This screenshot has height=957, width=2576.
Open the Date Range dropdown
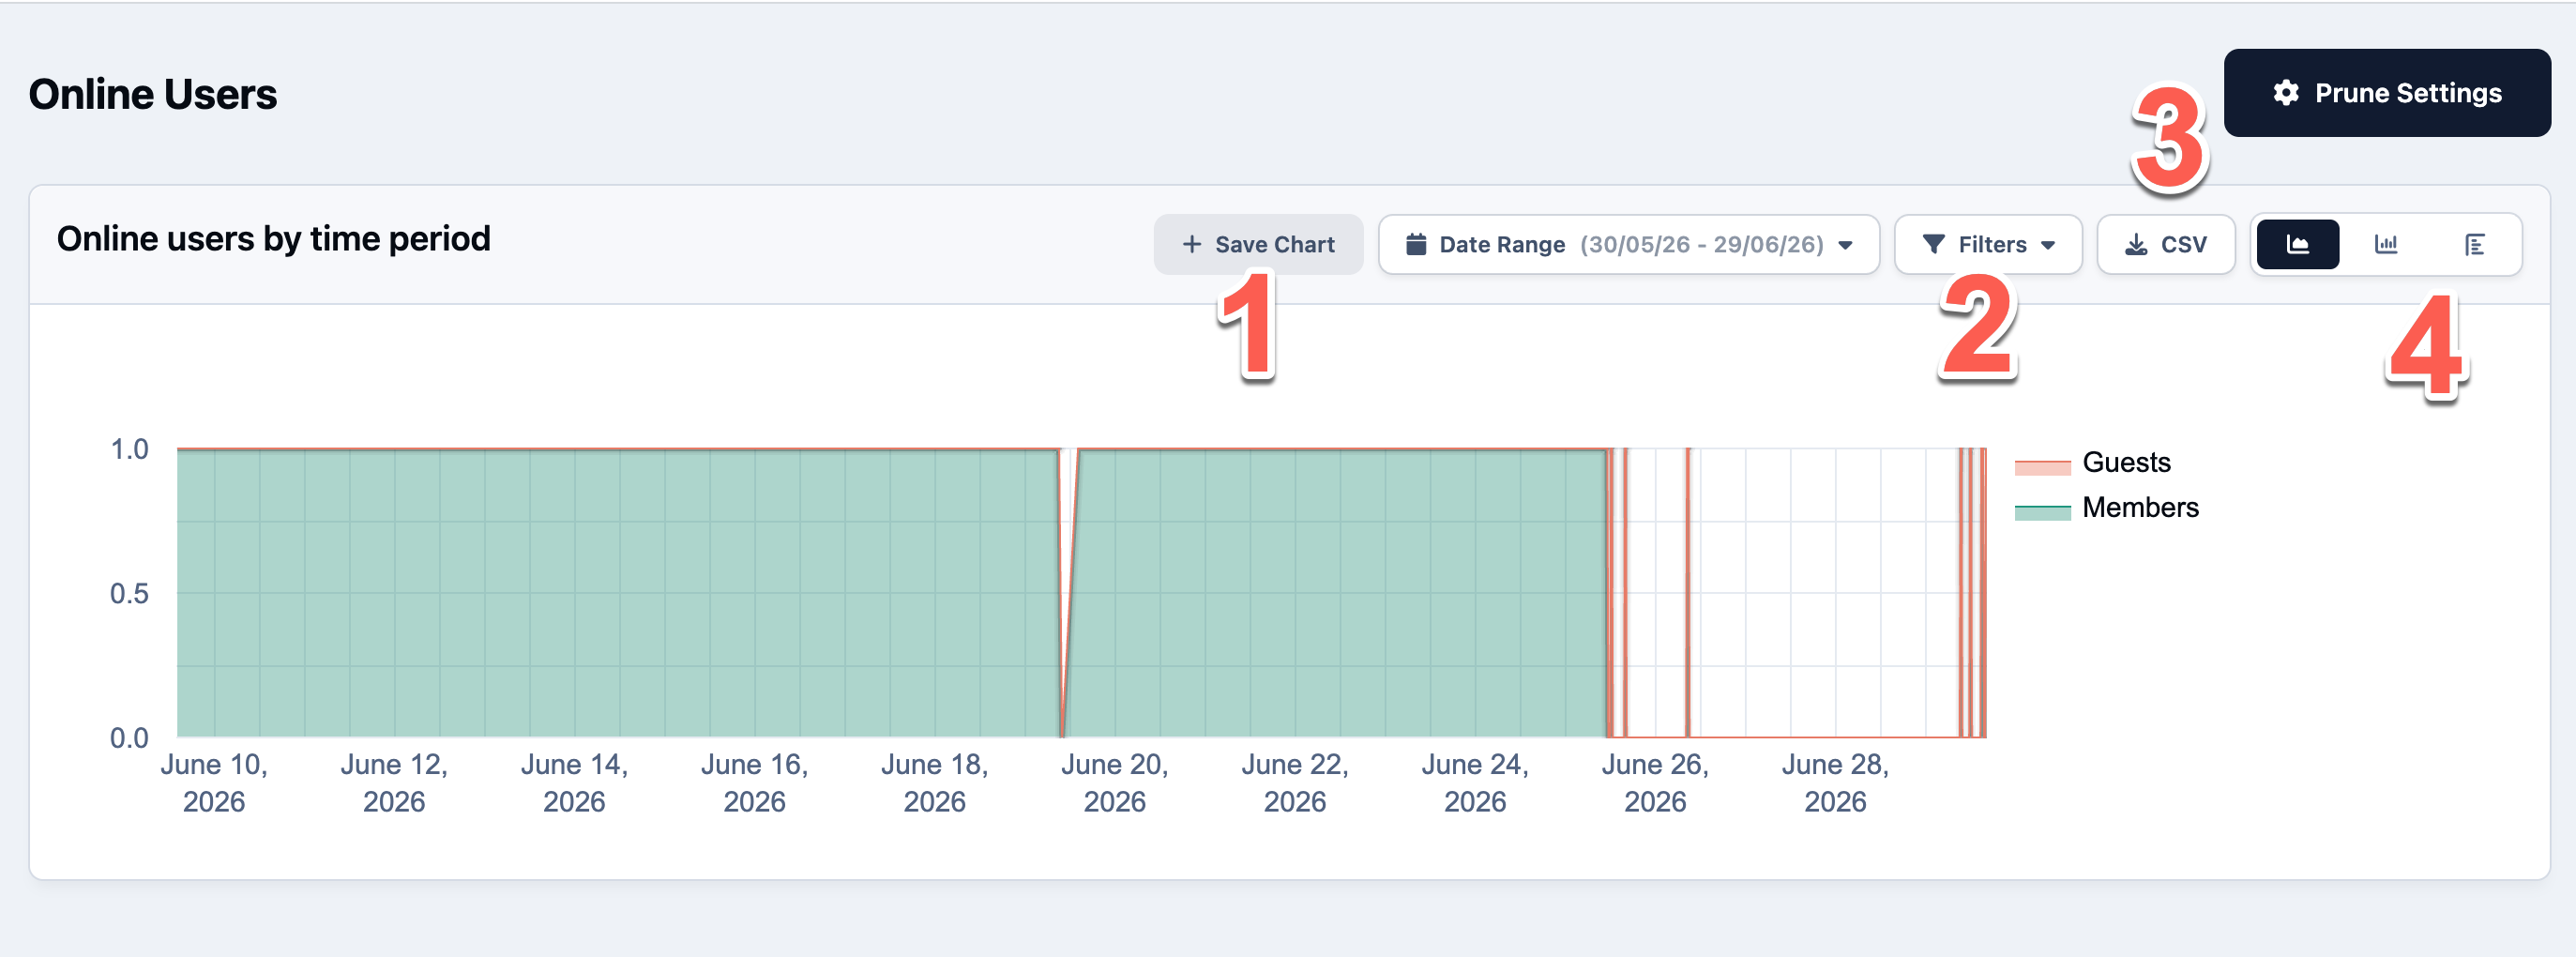[1628, 244]
